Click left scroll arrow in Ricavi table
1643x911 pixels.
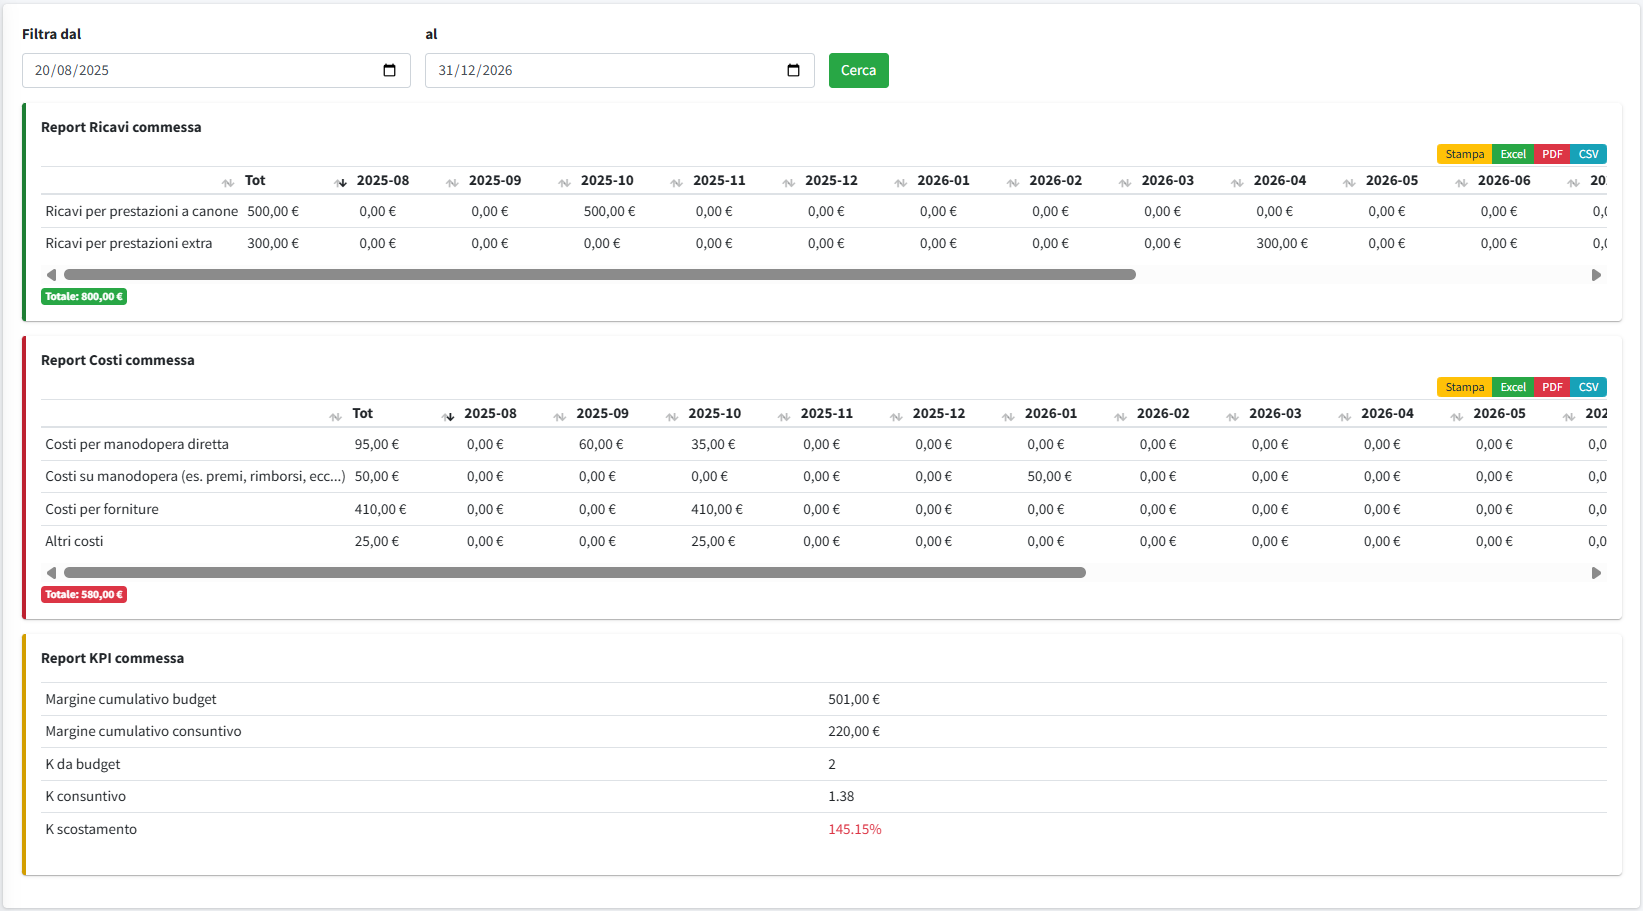coord(51,275)
